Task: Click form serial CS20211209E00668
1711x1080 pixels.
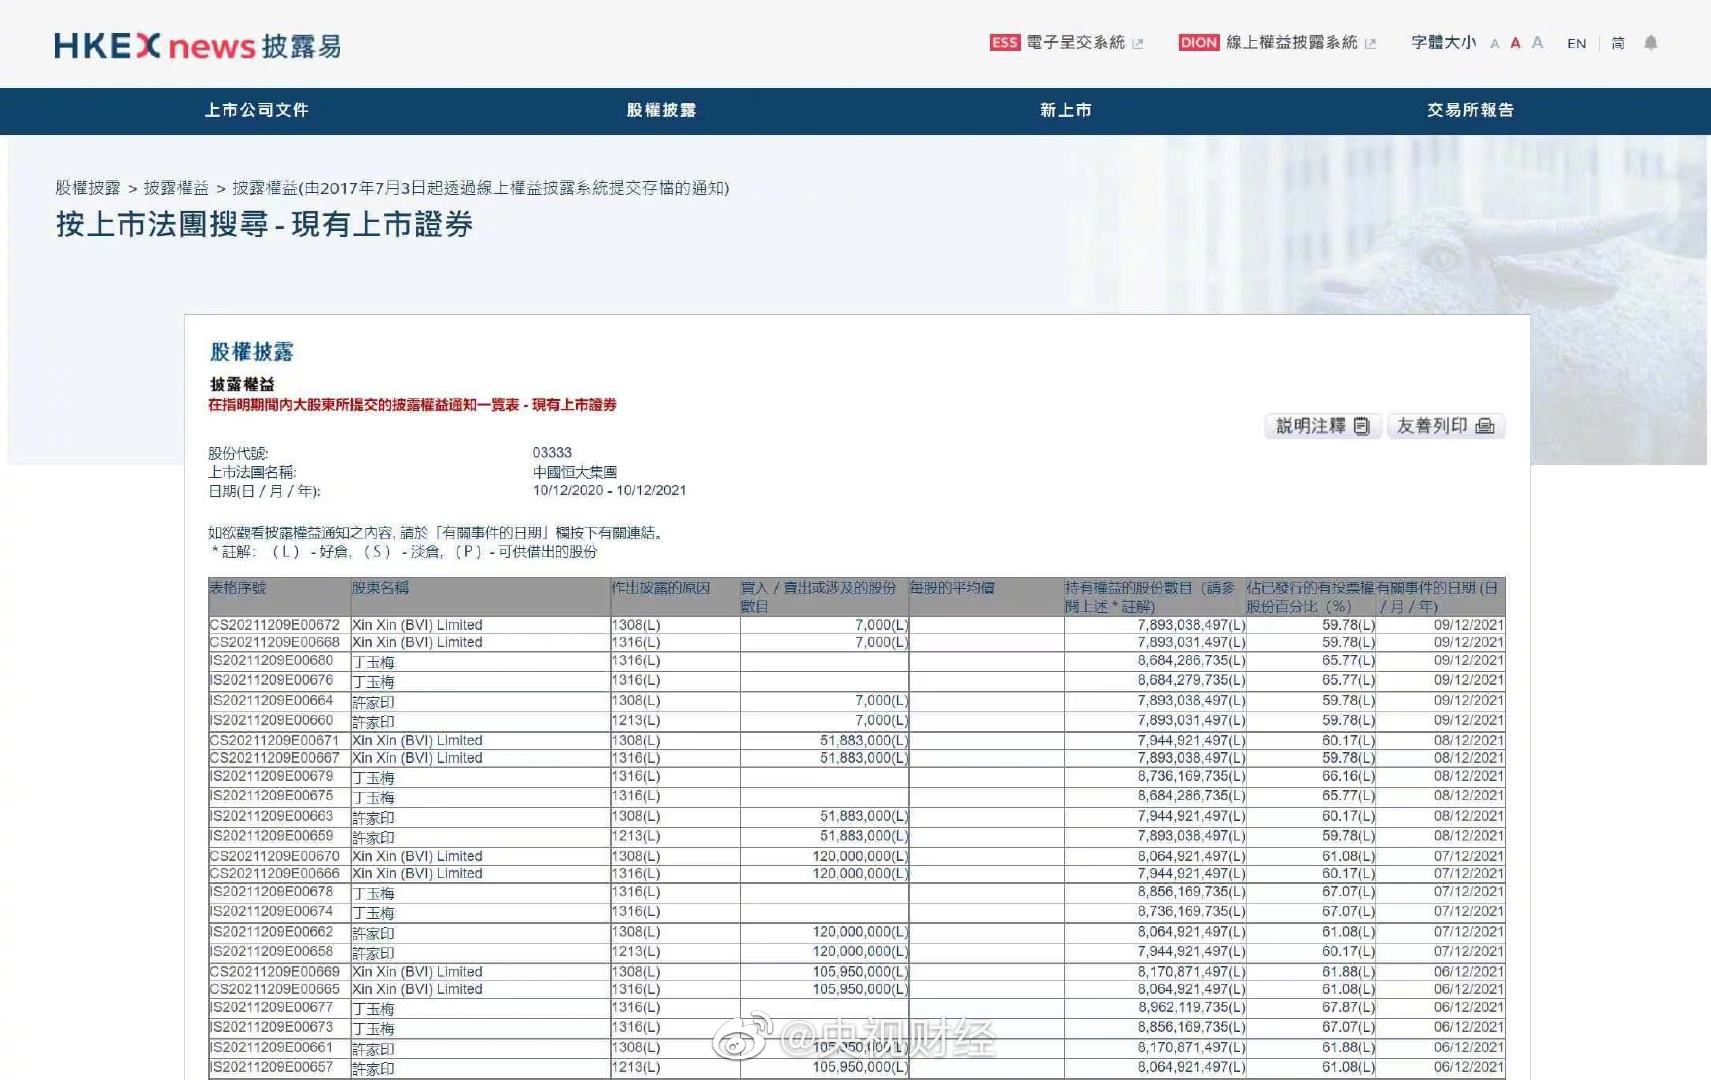Action: coord(275,642)
